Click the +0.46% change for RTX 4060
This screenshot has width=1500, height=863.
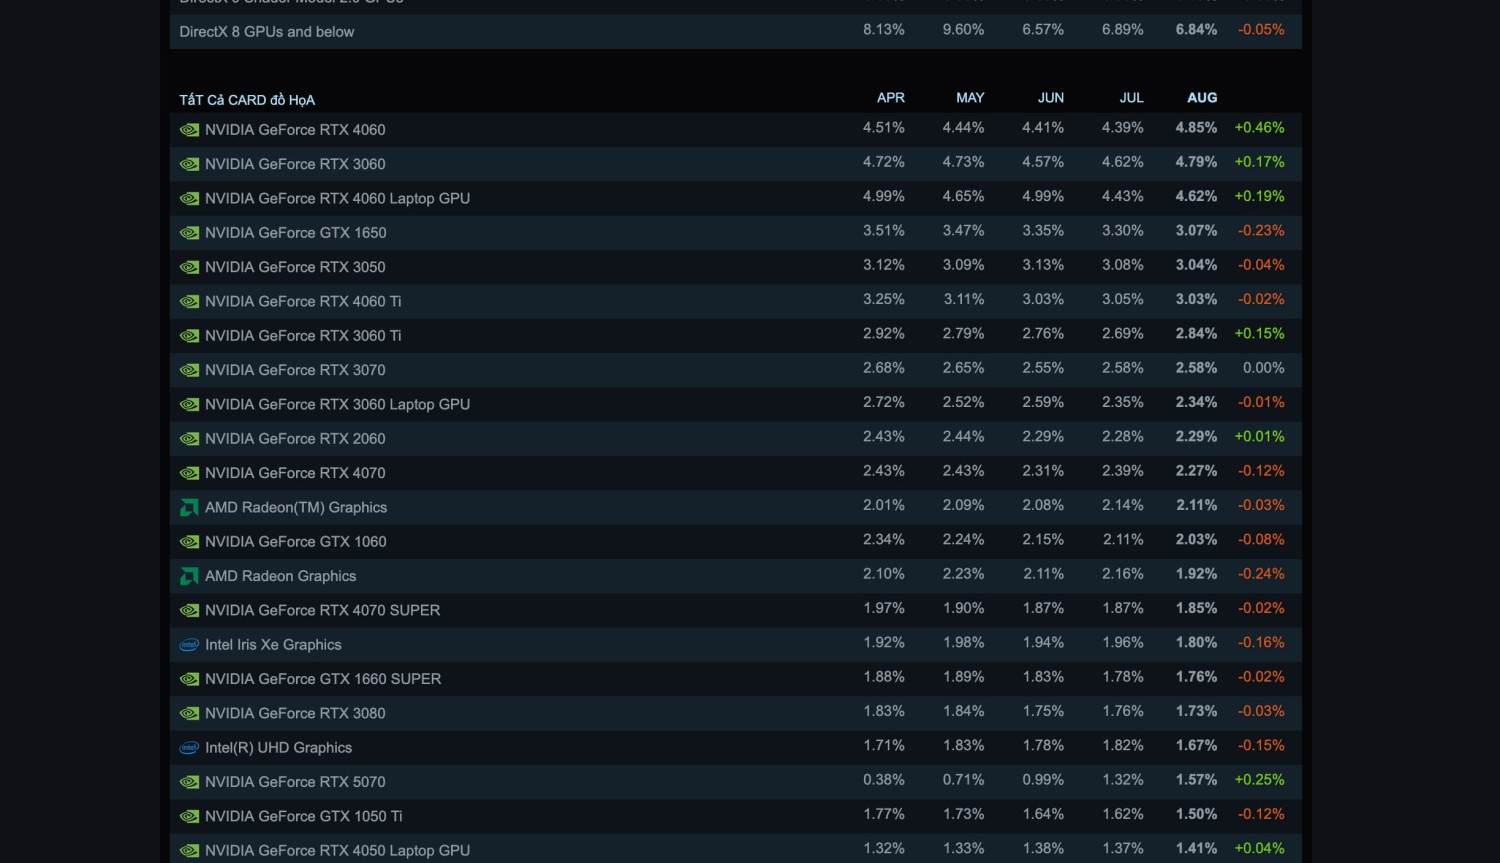point(1259,128)
